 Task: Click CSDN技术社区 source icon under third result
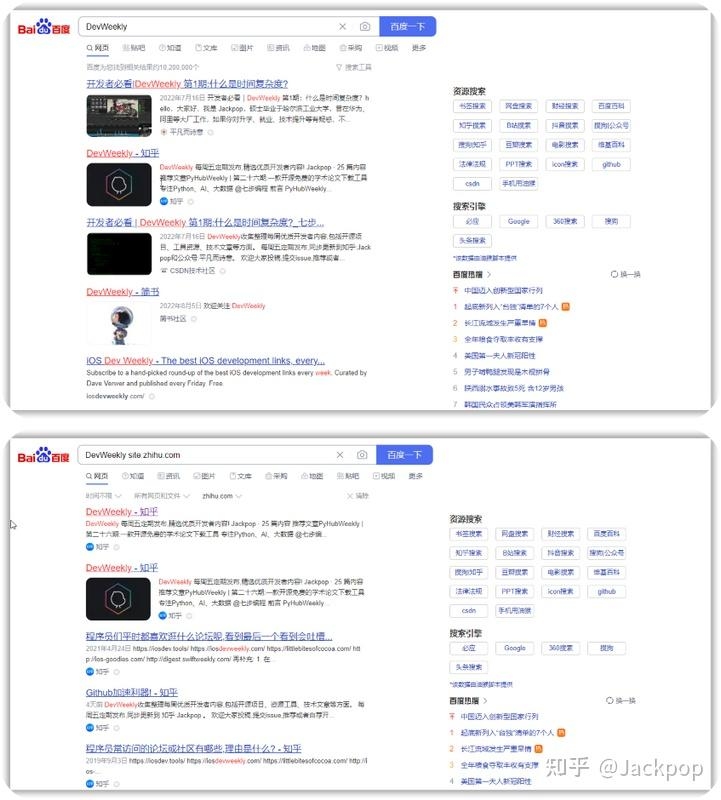tap(164, 270)
